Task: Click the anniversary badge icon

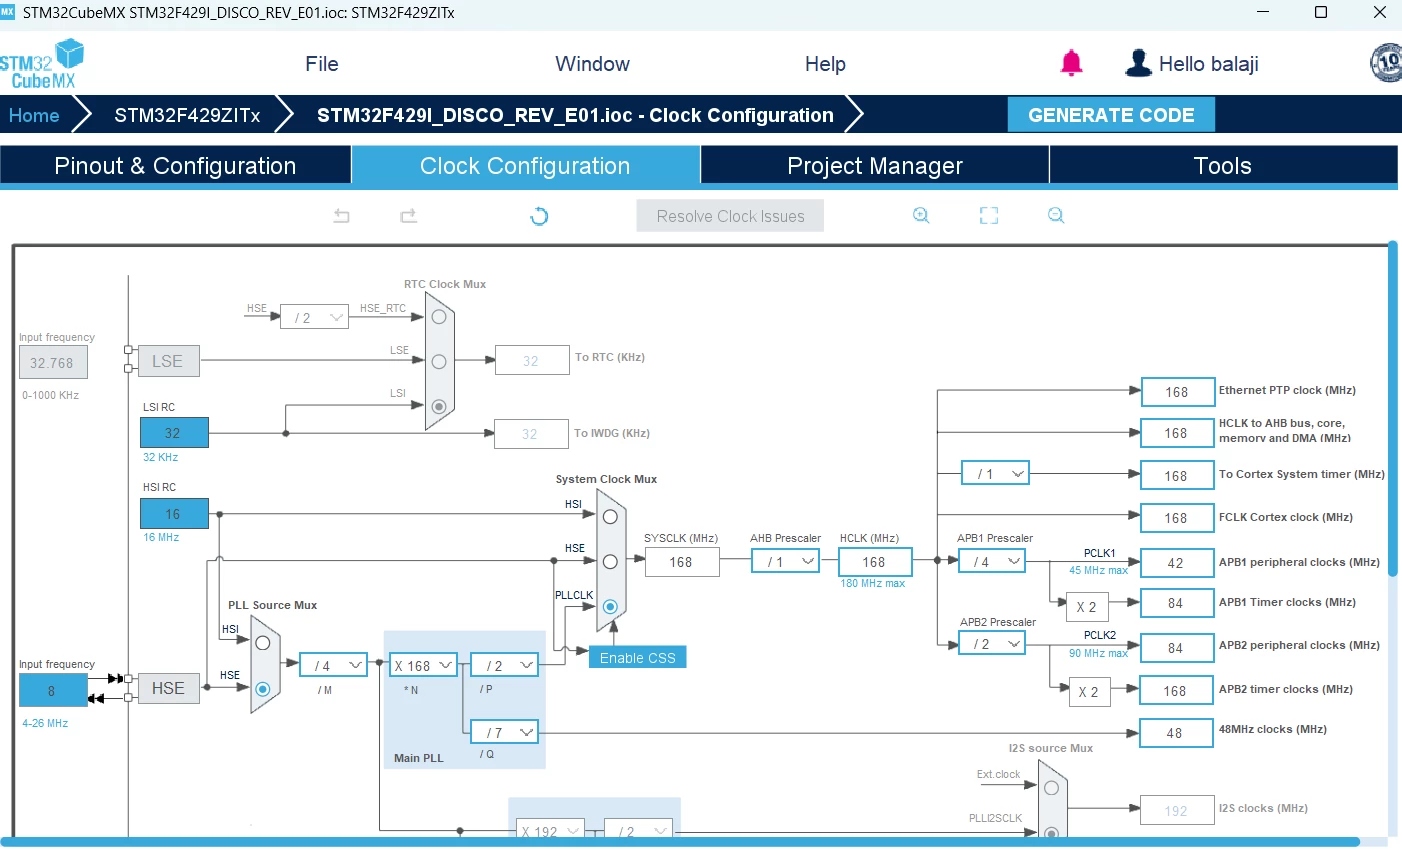Action: click(1386, 63)
